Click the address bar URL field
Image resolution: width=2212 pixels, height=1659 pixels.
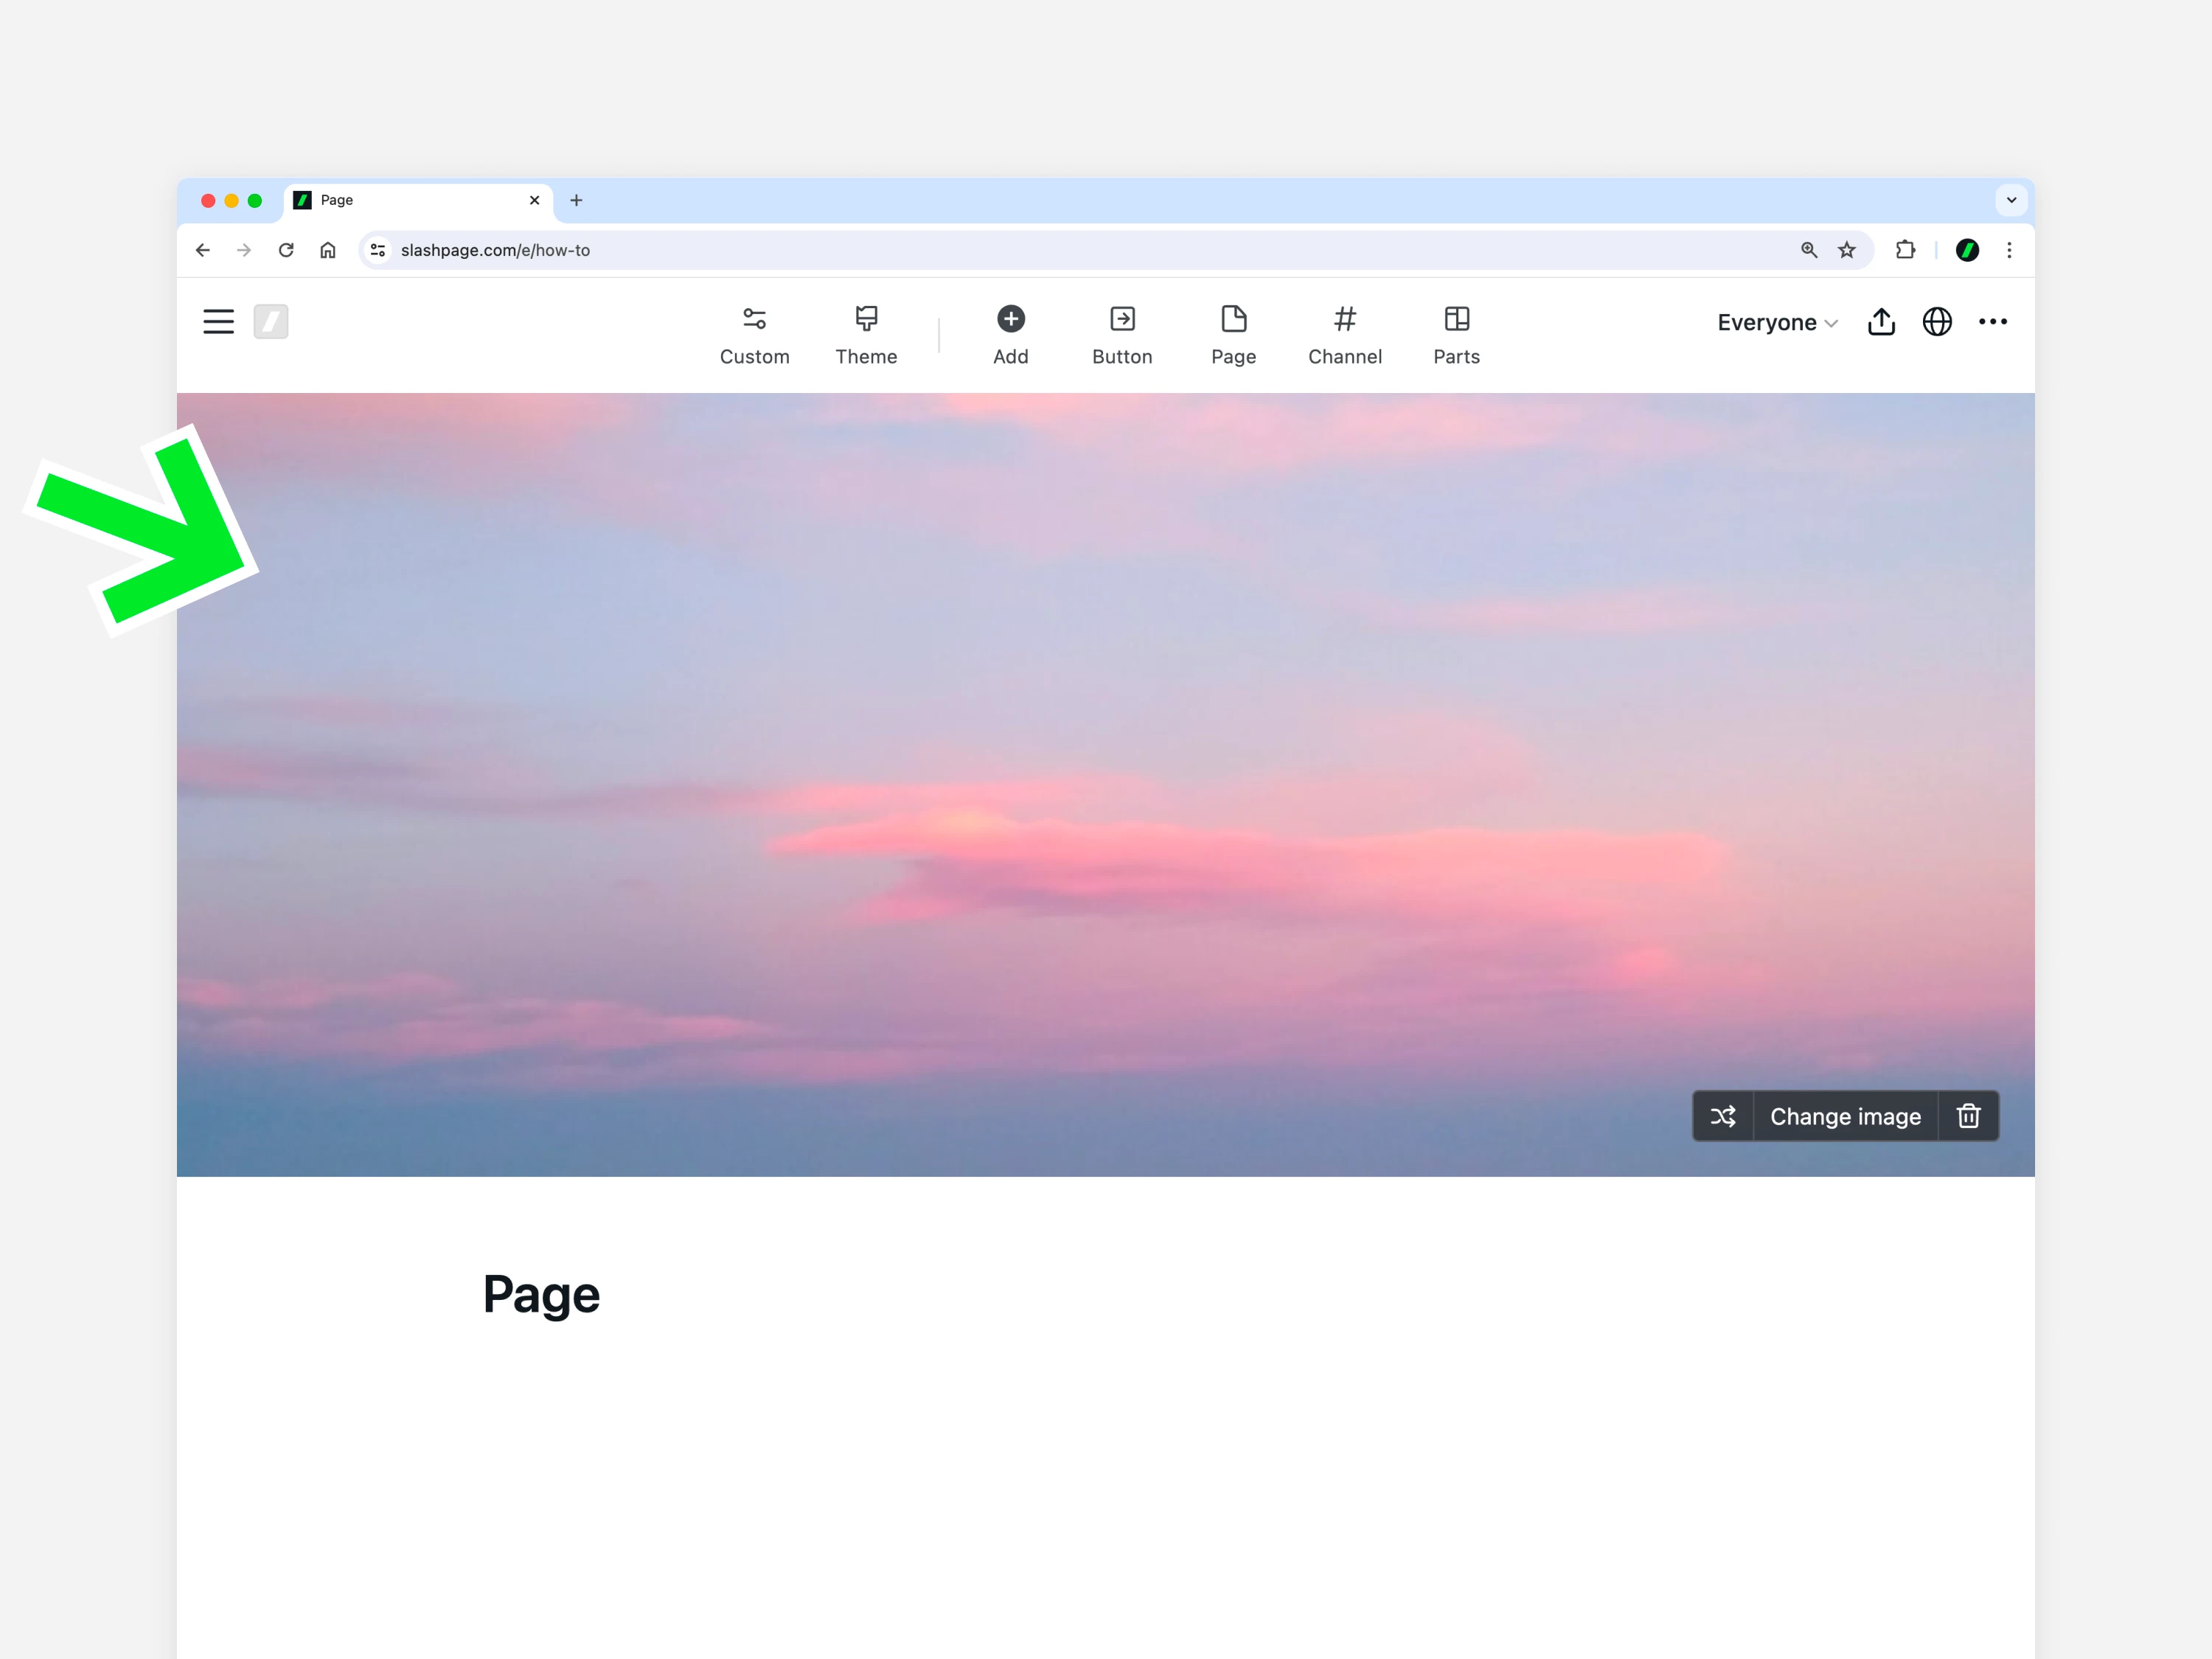coord(1115,250)
